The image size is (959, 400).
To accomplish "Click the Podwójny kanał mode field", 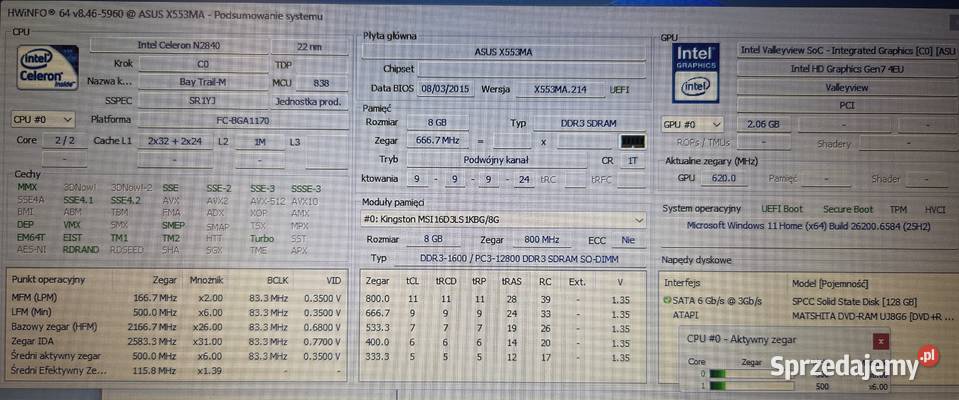I will point(496,160).
